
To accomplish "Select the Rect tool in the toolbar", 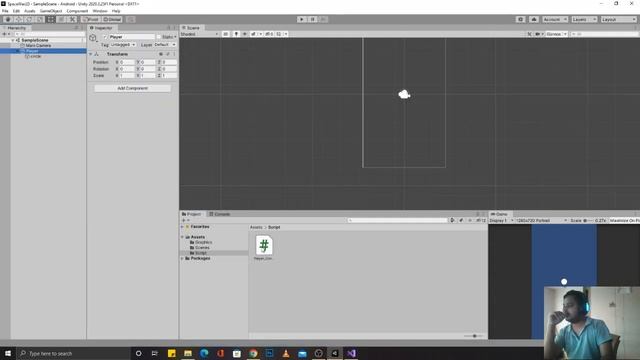I will coord(51,19).
